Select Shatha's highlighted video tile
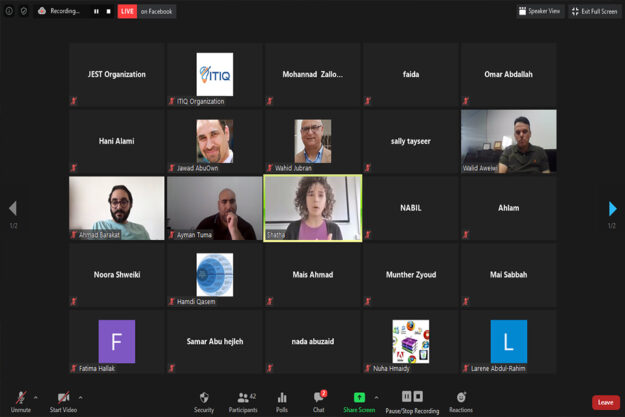Image resolution: width=625 pixels, height=417 pixels. coord(312,208)
